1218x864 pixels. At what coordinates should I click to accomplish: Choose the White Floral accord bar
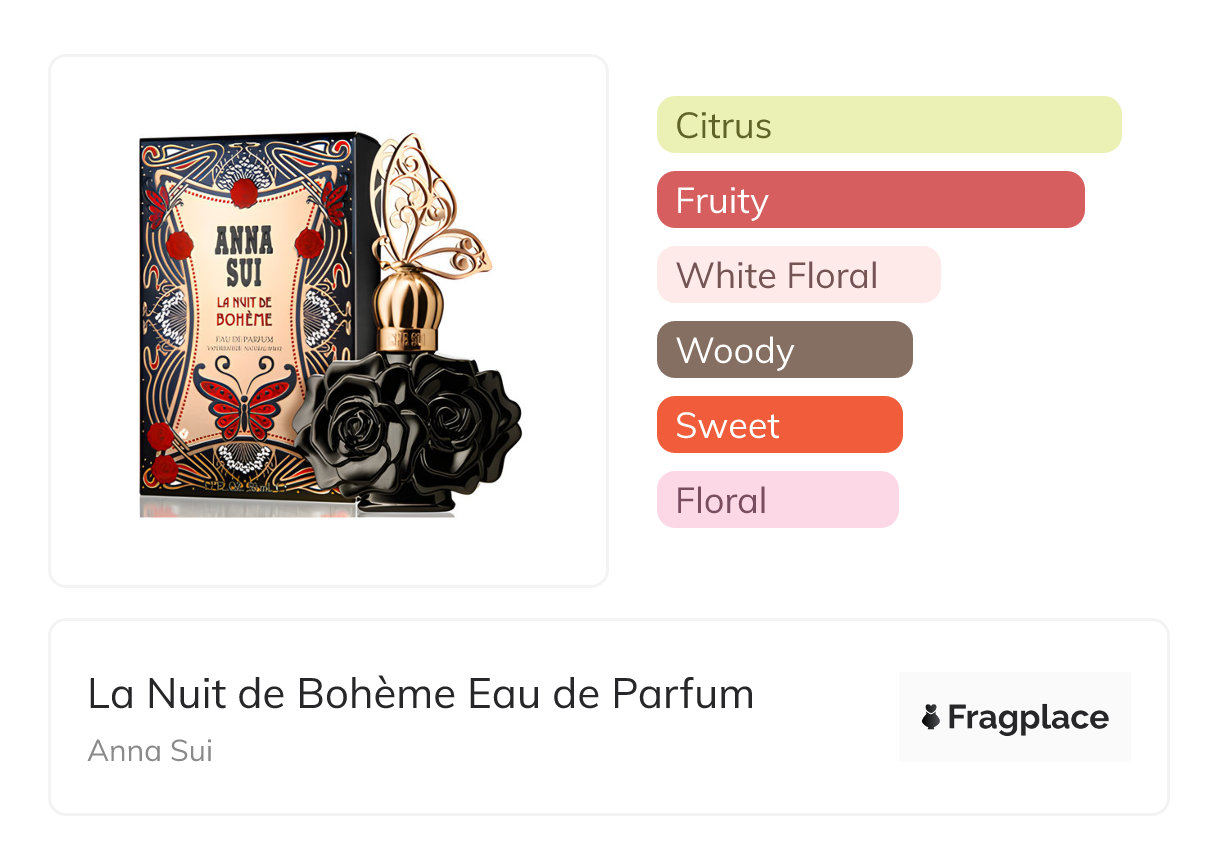(798, 275)
